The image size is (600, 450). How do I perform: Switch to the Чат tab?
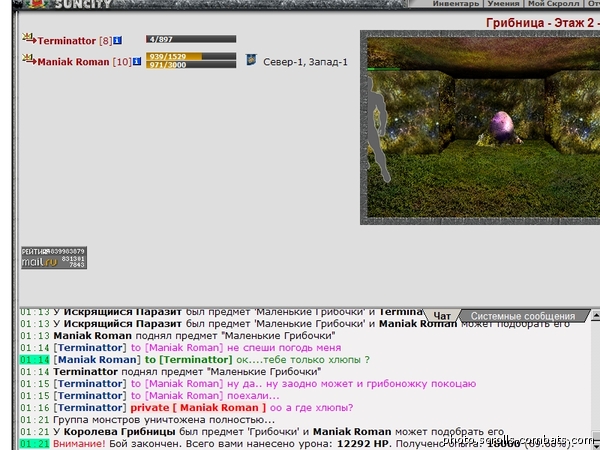pos(442,316)
